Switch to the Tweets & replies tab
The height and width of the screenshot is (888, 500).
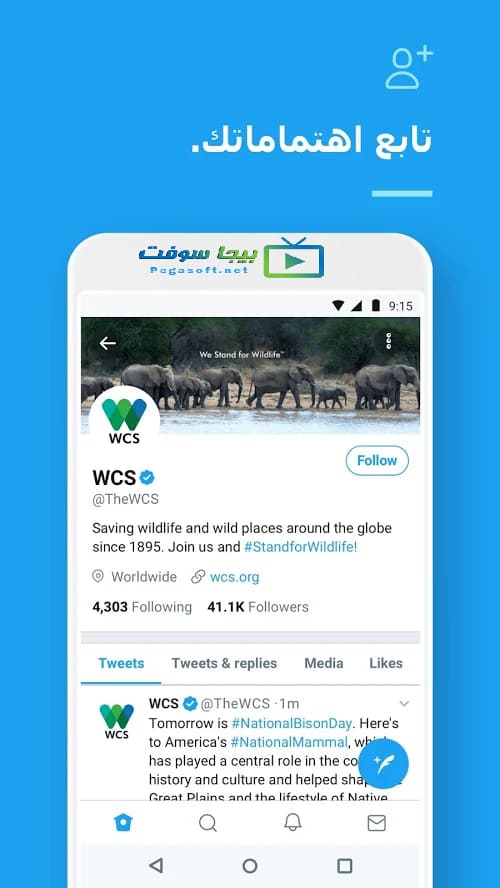[224, 663]
